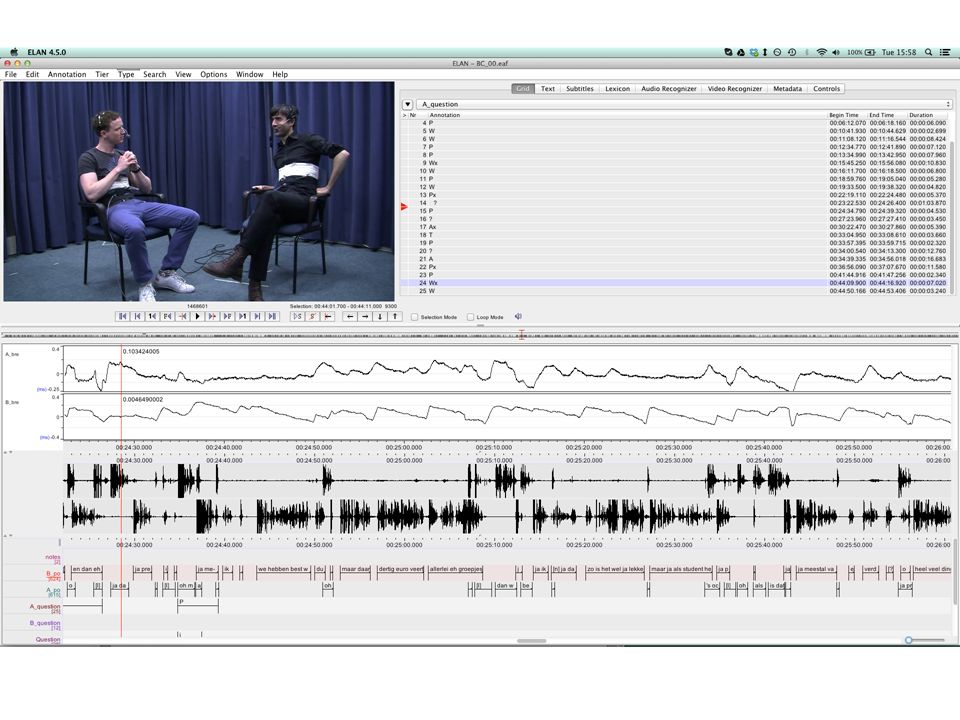Enable Loop Mode checkbox

pos(470,317)
